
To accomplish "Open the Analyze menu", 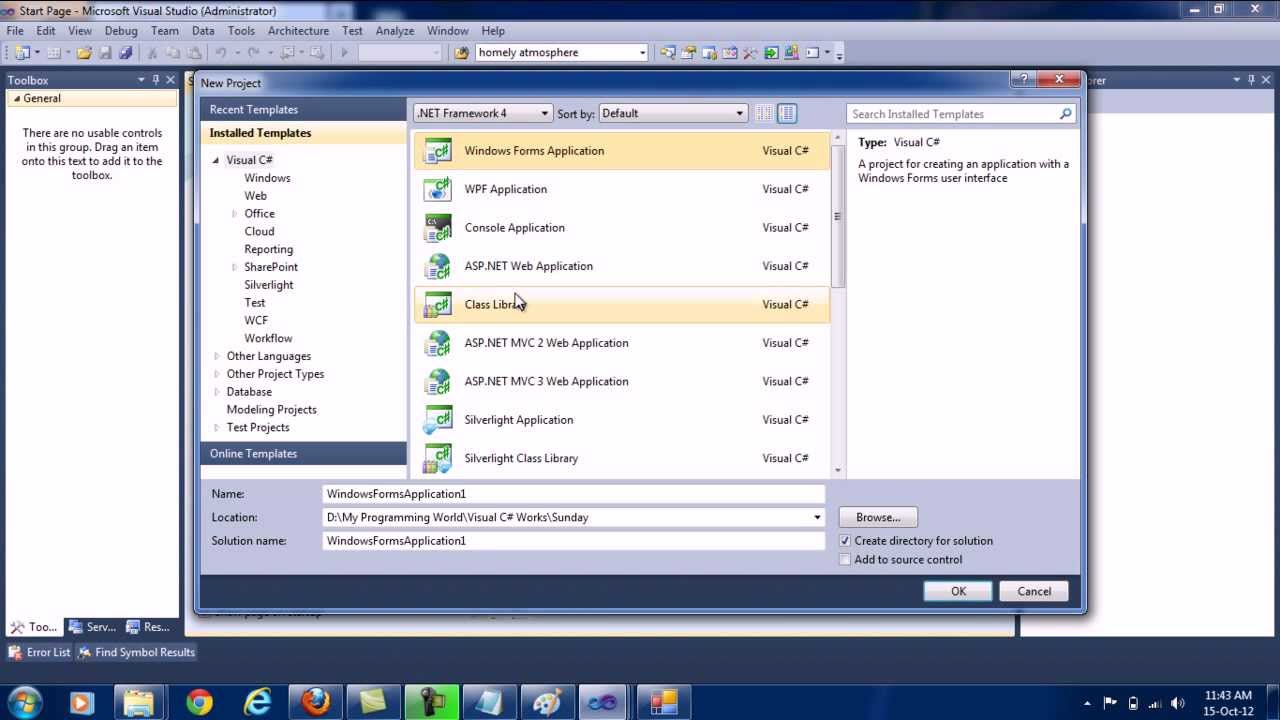I will point(396,31).
